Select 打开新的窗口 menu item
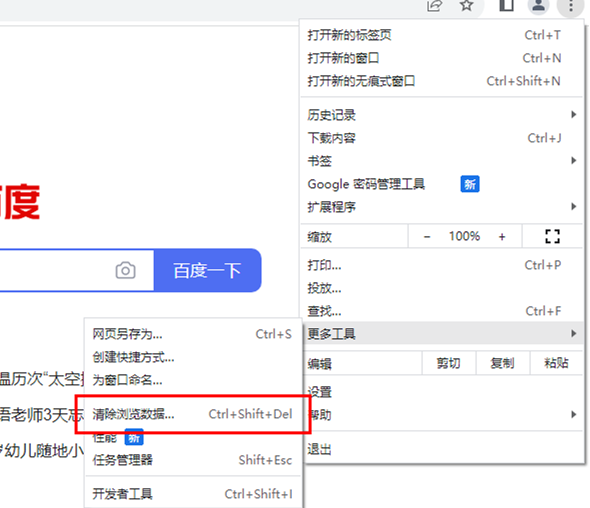Screen dimensions: 590x508 442,58
